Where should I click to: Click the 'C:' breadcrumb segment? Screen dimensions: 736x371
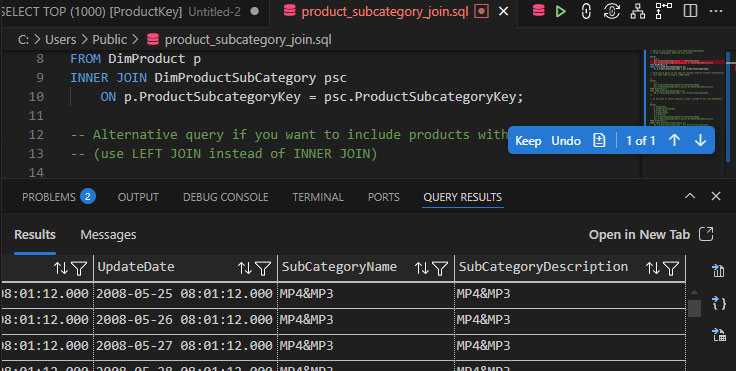[x=23, y=40]
